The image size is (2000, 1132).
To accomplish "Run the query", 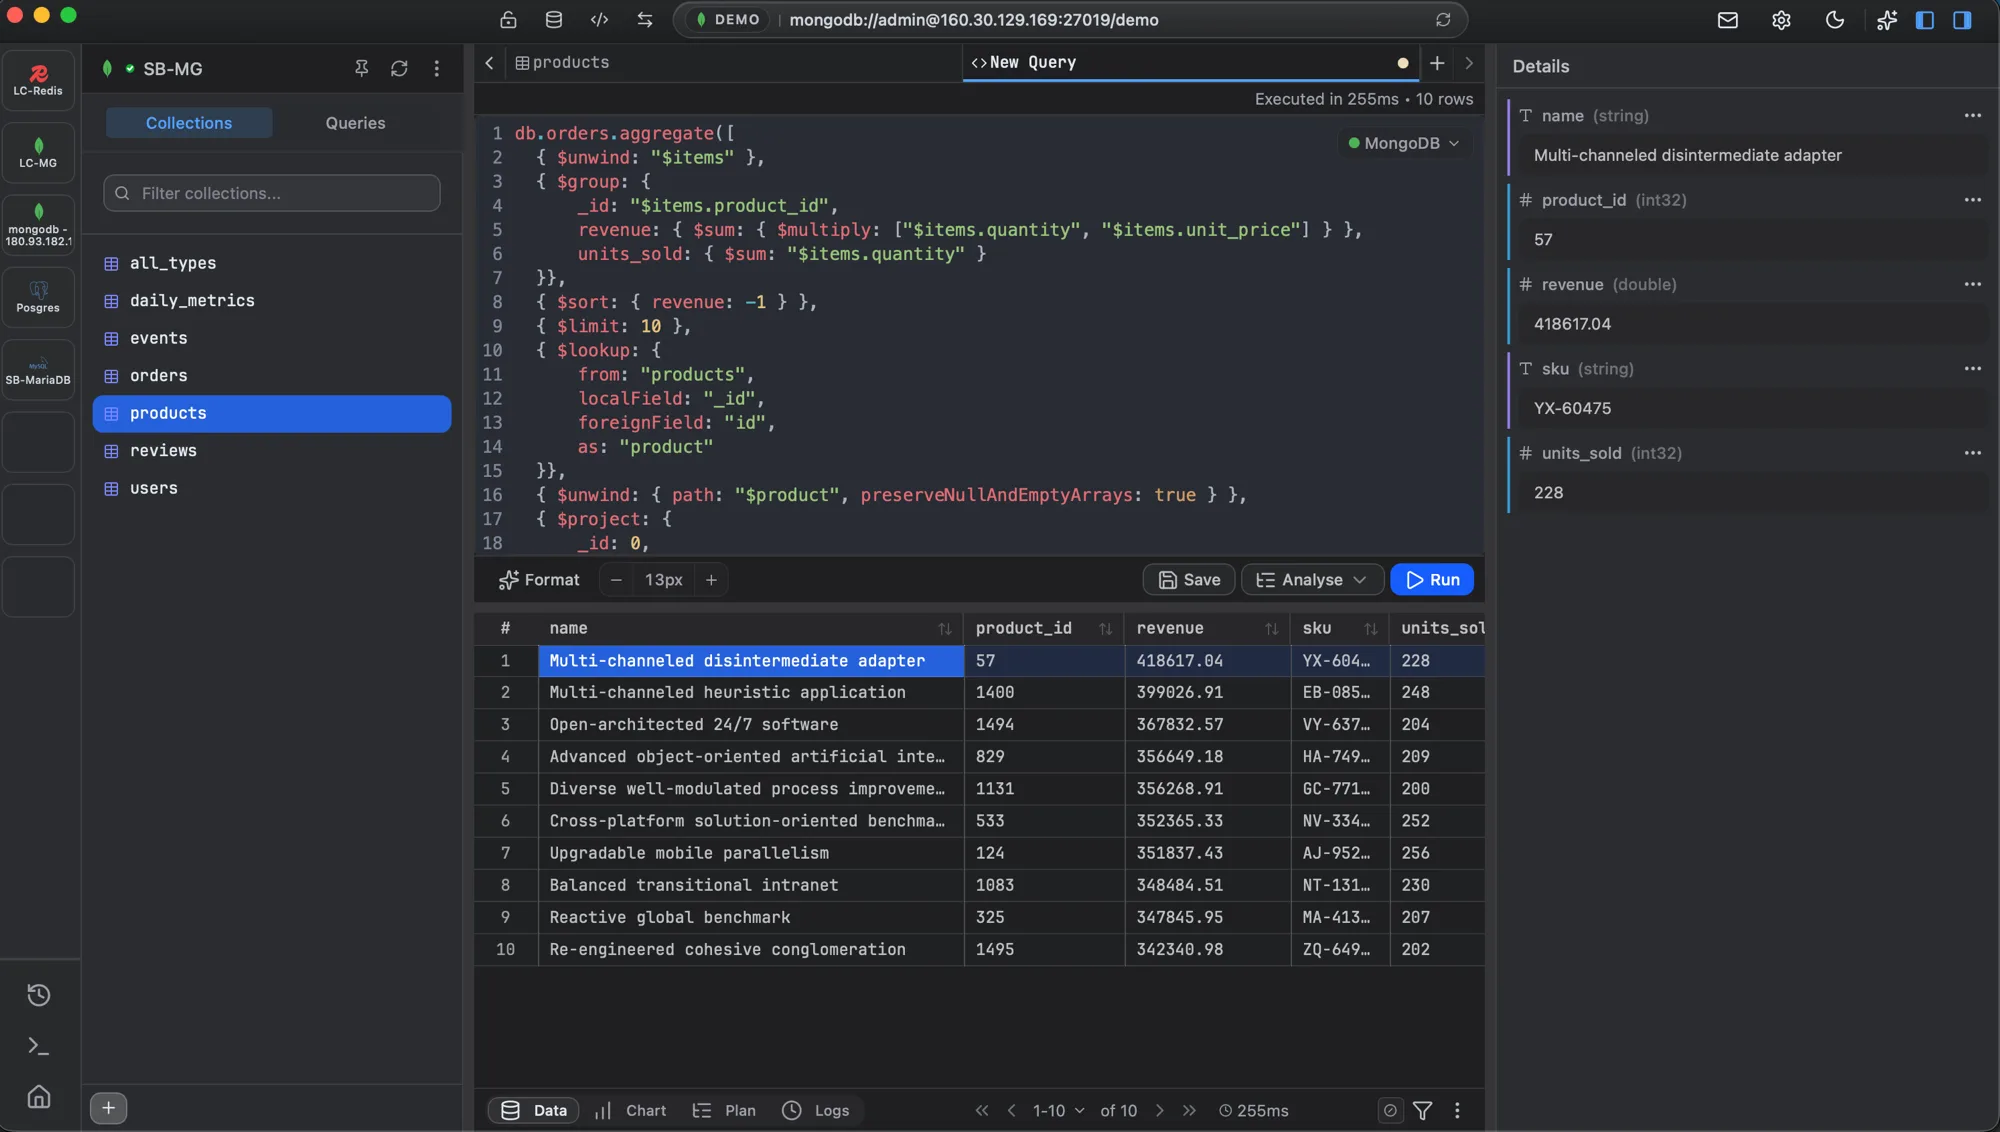I will pos(1431,579).
